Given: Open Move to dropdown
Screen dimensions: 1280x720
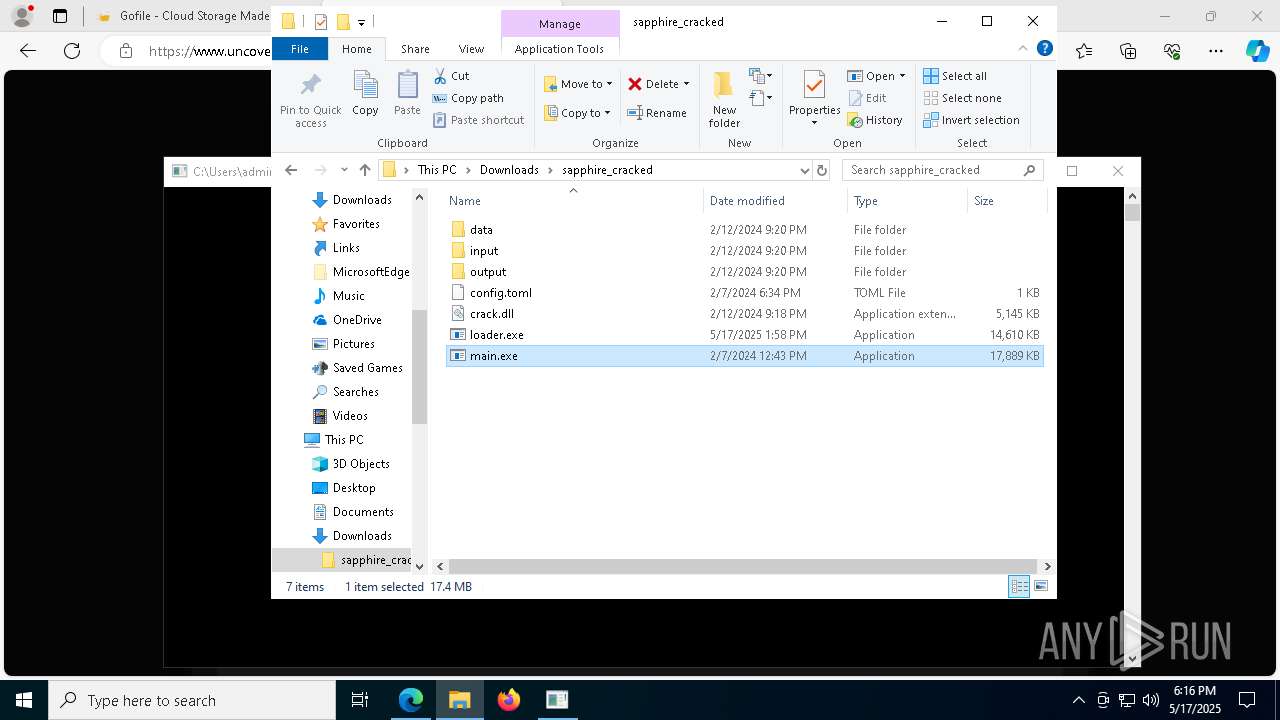Looking at the screenshot, I should (578, 84).
